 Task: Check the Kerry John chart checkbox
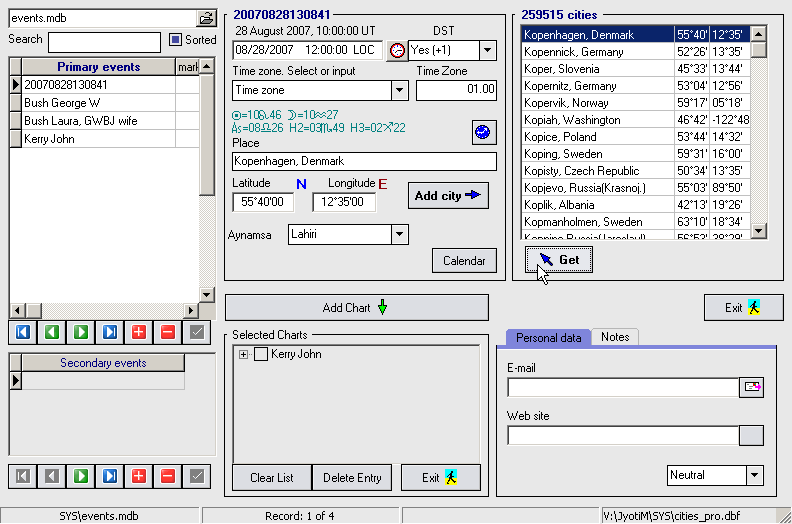point(261,354)
